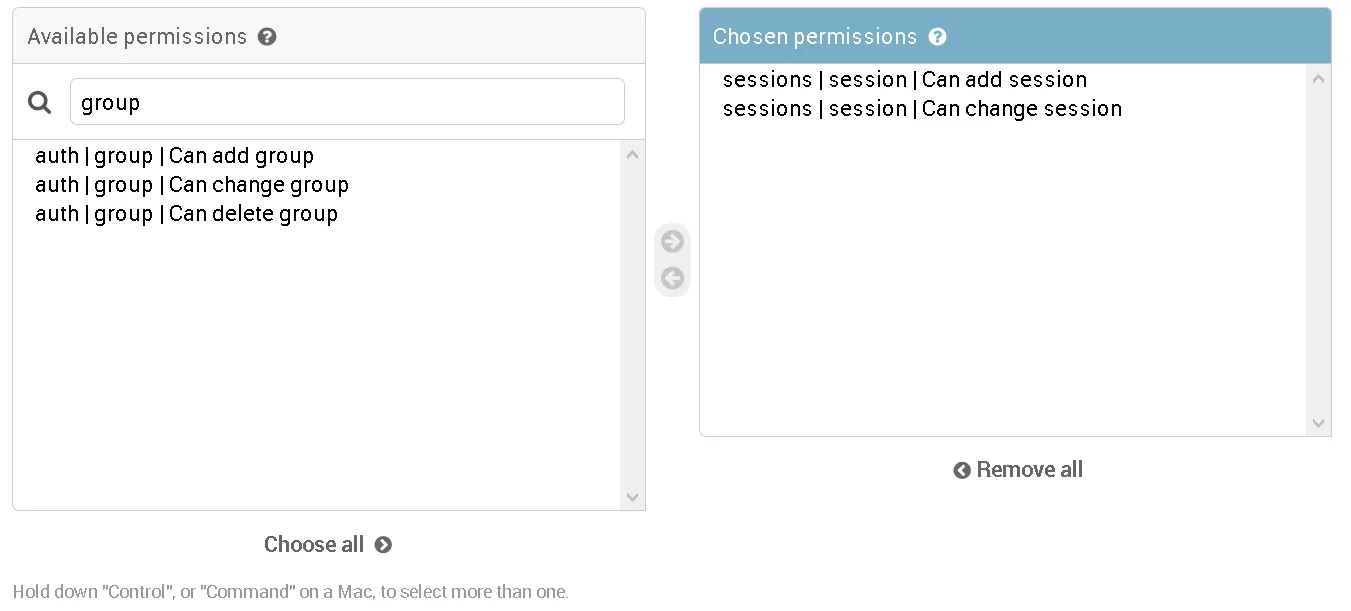The width and height of the screenshot is (1351, 611).
Task: Click the Chosen permissions header title
Action: (x=814, y=37)
